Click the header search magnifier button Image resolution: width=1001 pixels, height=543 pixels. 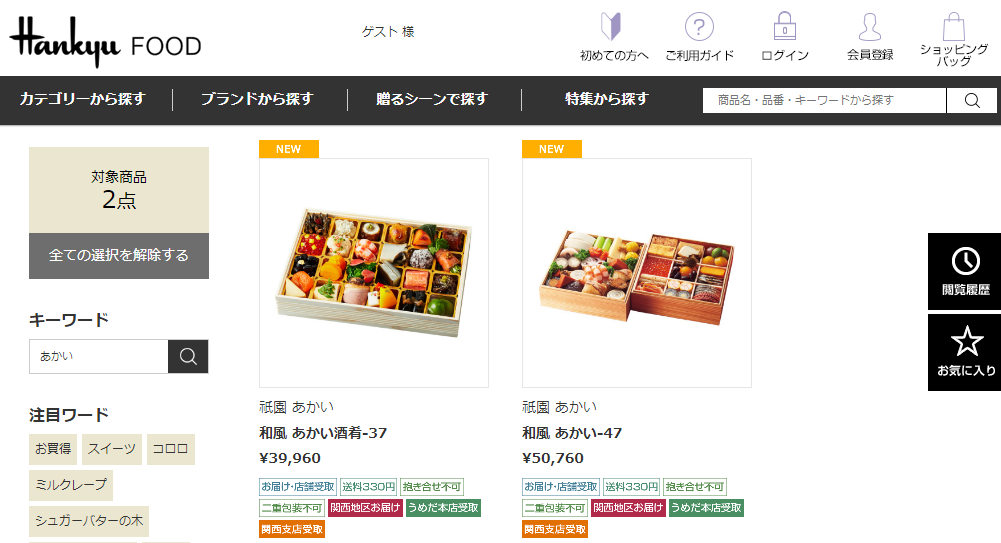coord(972,100)
